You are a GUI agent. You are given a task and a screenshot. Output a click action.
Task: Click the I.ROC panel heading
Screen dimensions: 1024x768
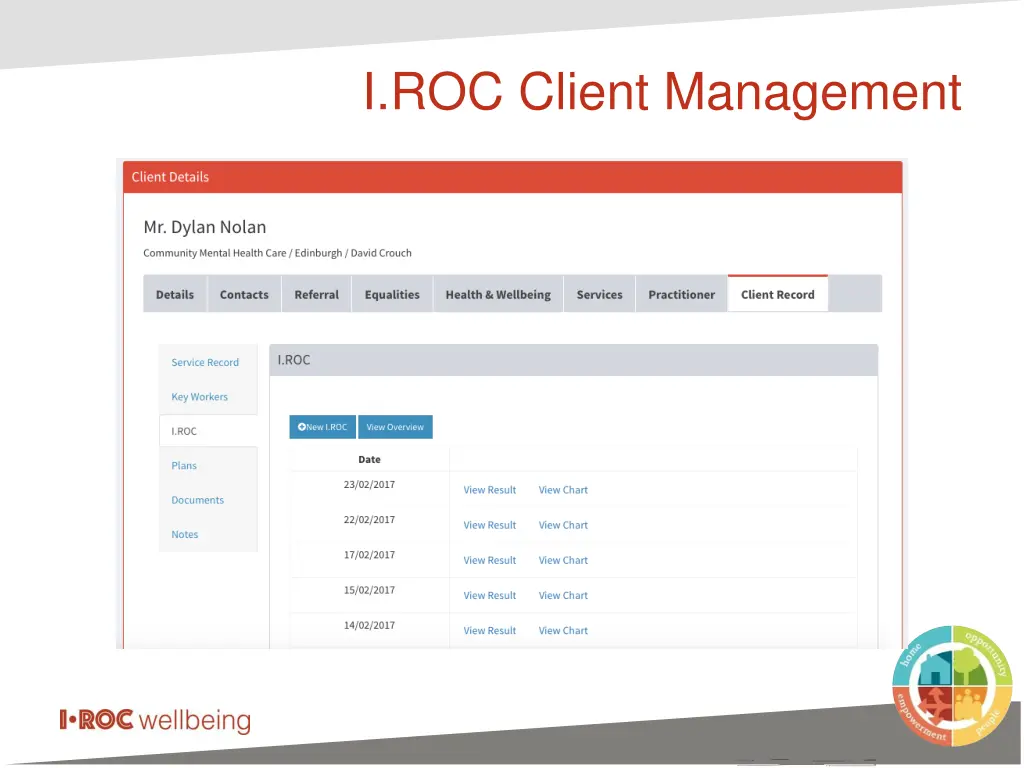point(573,360)
